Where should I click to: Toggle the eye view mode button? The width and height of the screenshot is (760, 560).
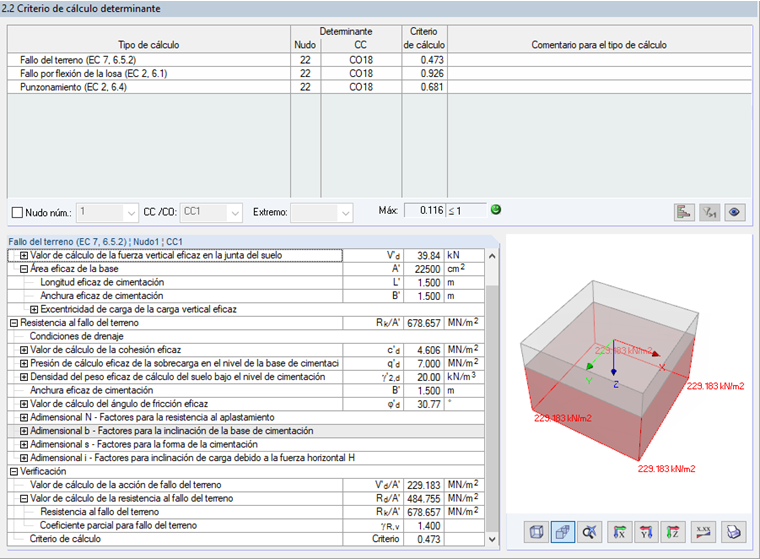734,212
